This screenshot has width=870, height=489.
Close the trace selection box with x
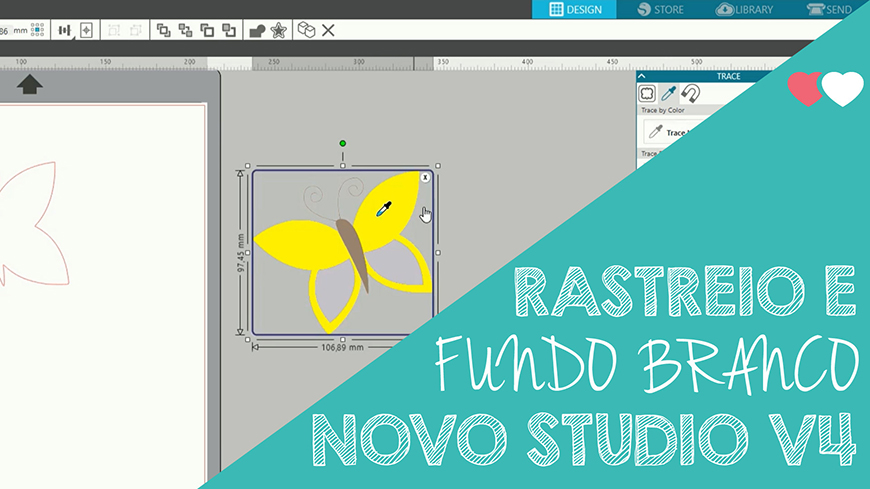[425, 177]
